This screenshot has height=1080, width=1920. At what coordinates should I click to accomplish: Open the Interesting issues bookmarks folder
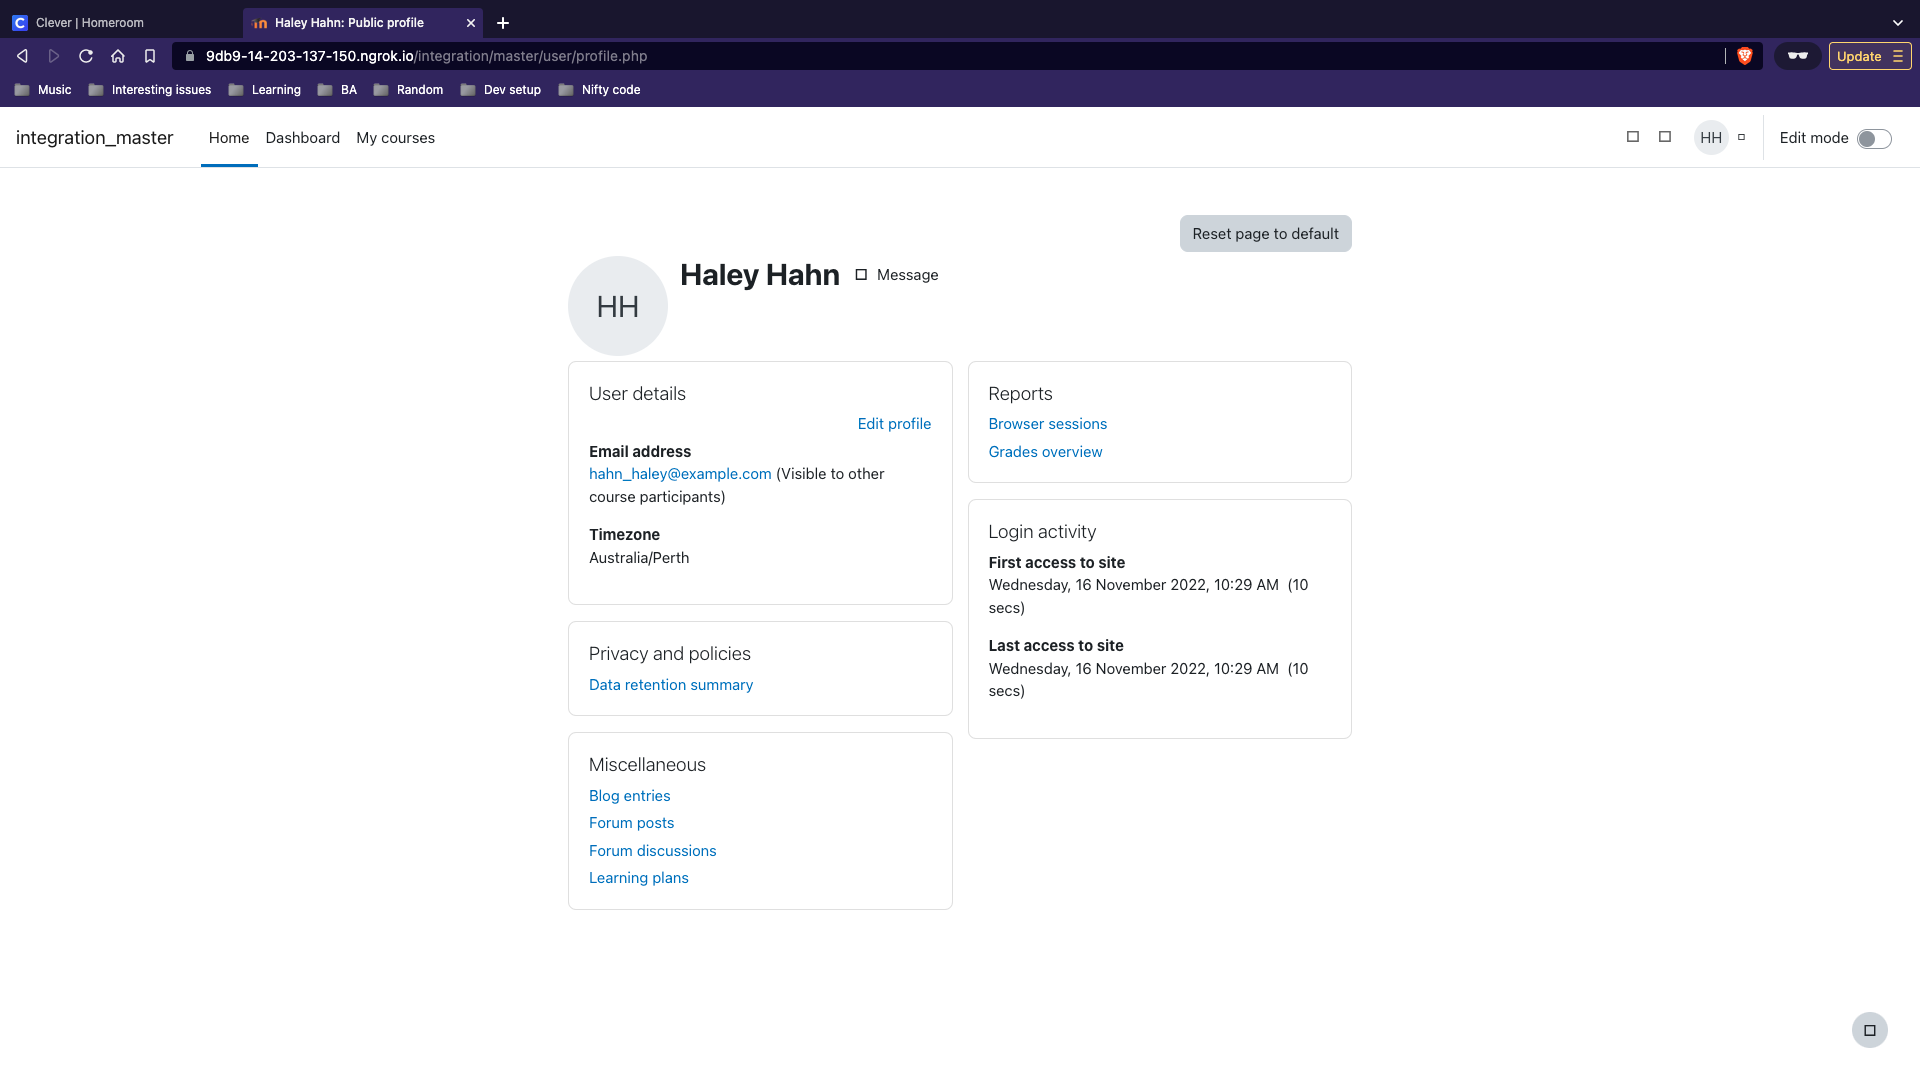150,90
